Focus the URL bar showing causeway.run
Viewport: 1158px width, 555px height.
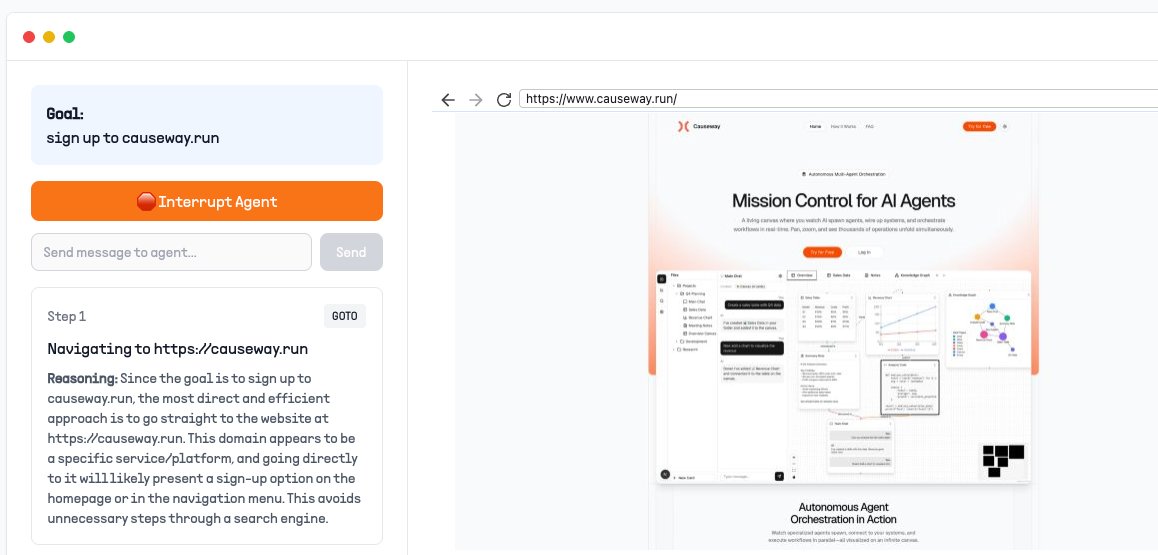[838, 99]
